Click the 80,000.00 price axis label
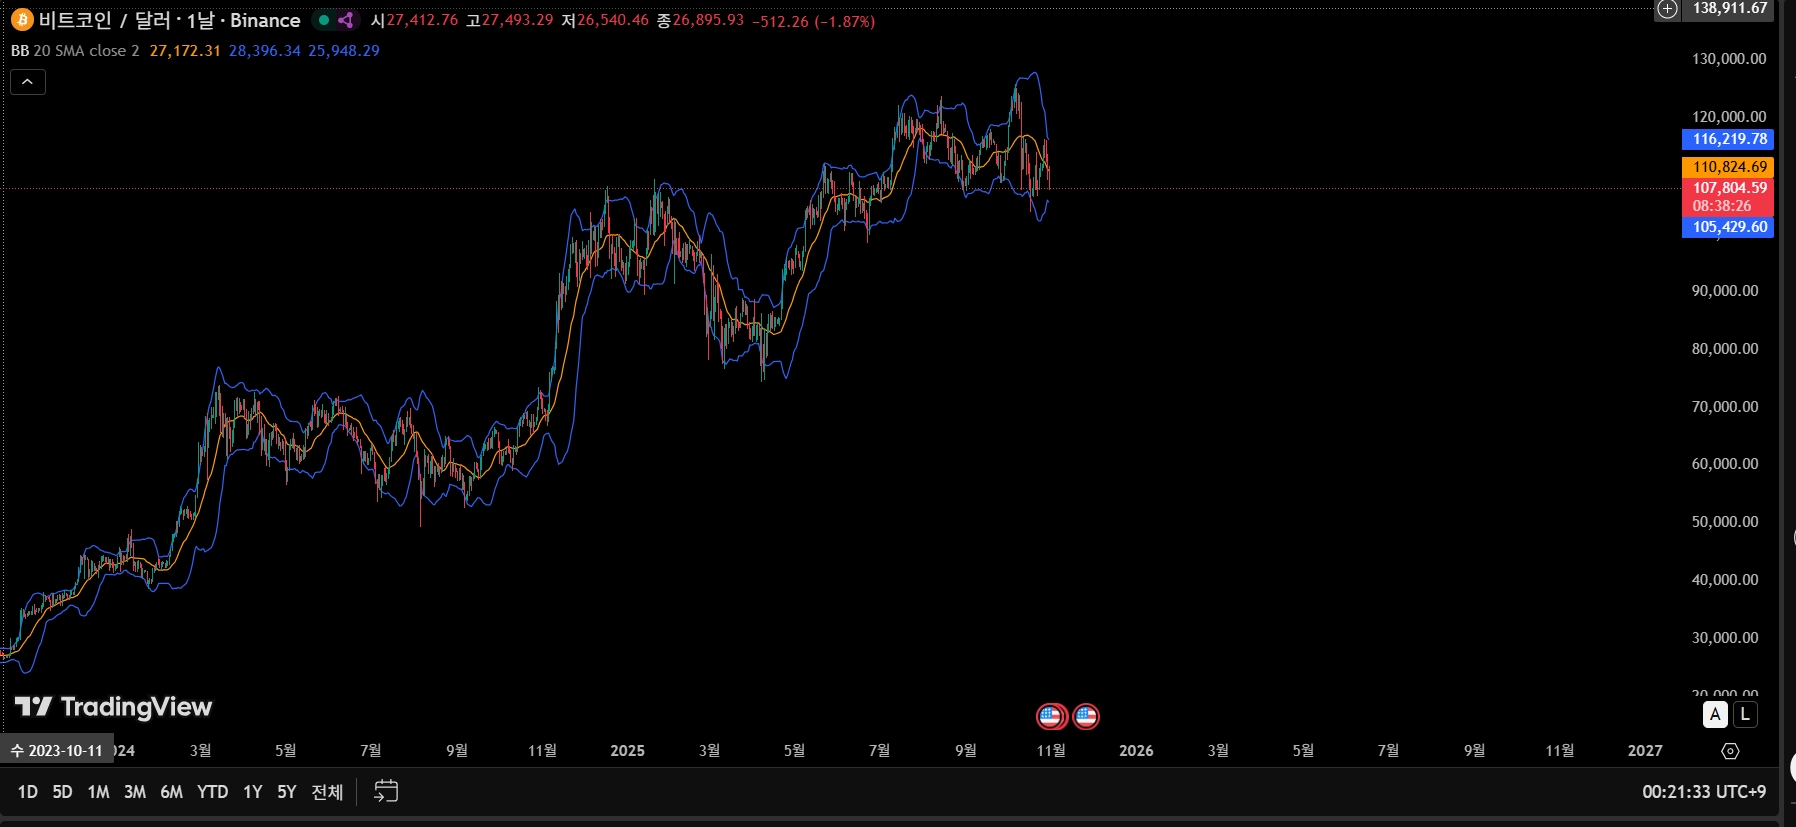Viewport: 1796px width, 827px height. point(1725,349)
